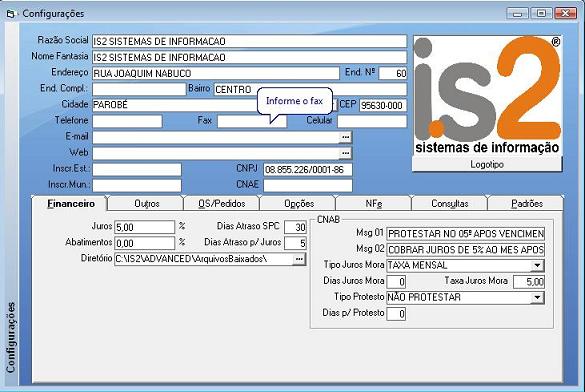This screenshot has width=585, height=392.
Task: Click the Dias Atraso p/ Juros field
Action: coord(295,243)
